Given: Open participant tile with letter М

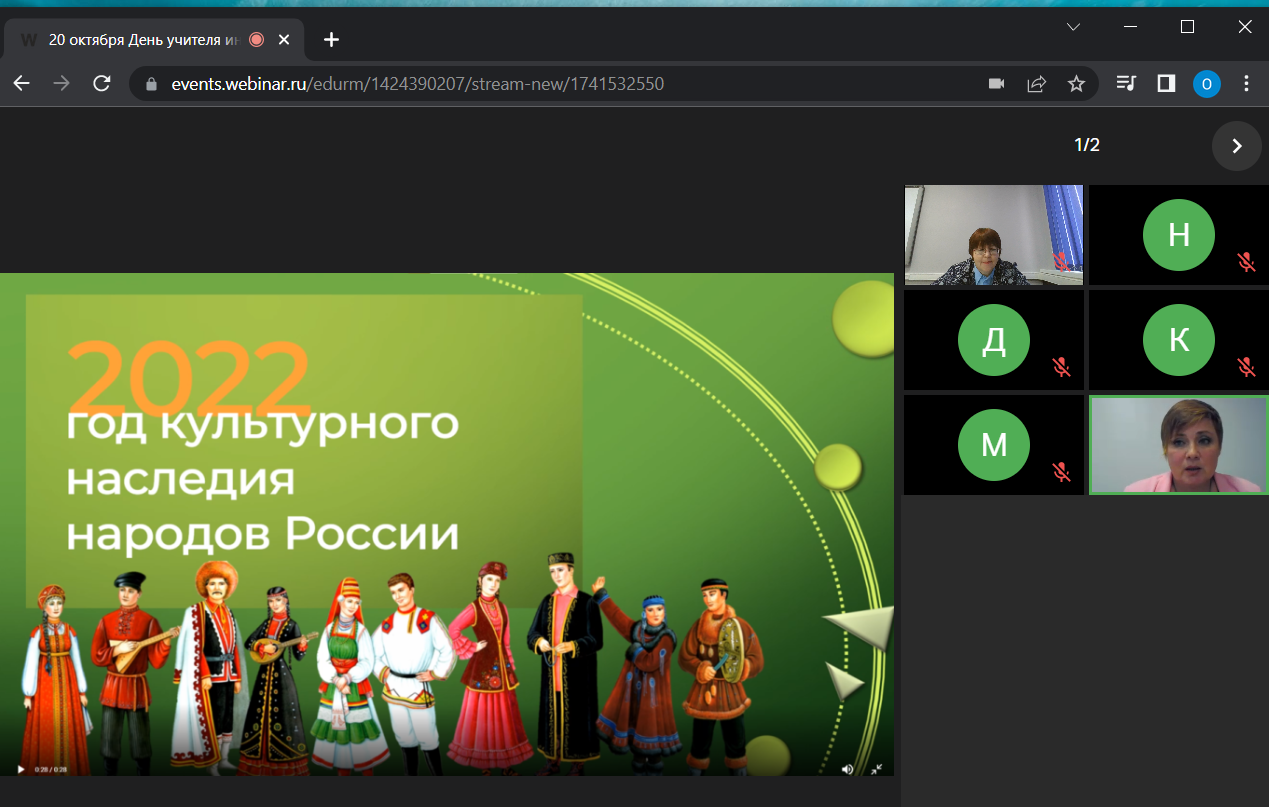Looking at the screenshot, I should [994, 445].
